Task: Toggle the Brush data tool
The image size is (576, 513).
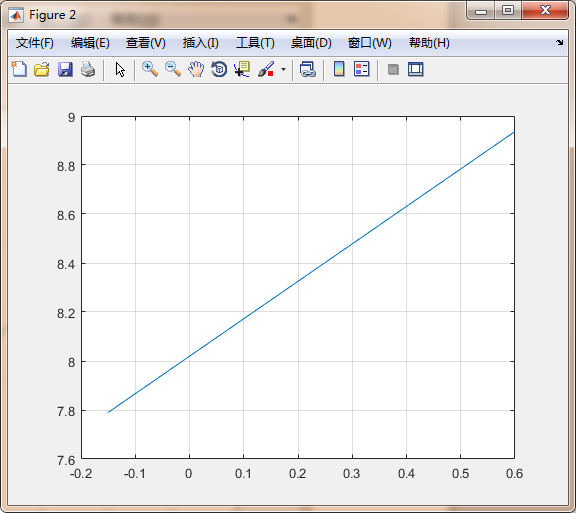Action: tap(266, 69)
